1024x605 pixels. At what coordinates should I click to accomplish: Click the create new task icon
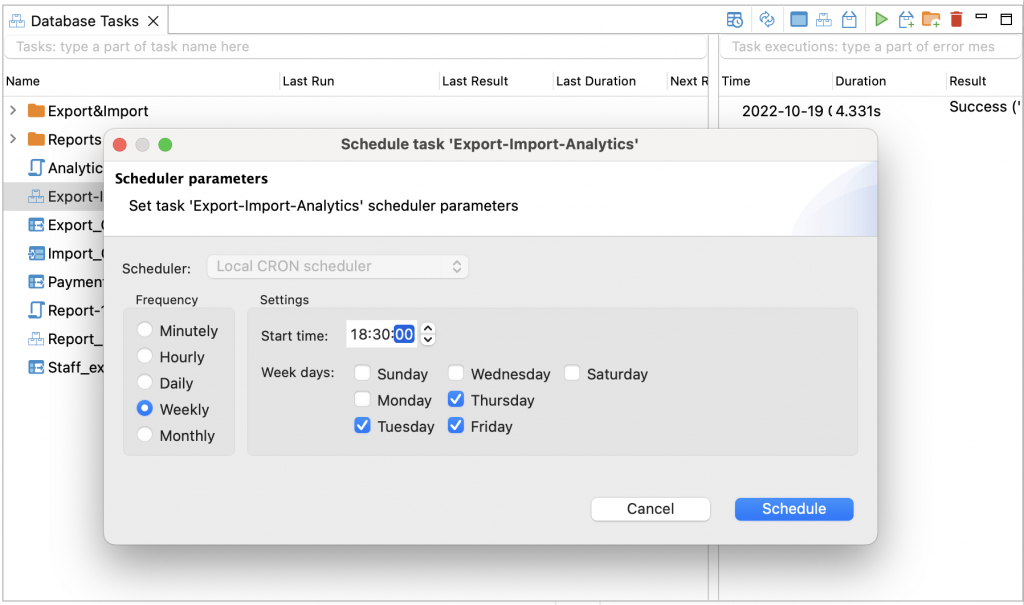pyautogui.click(x=906, y=20)
